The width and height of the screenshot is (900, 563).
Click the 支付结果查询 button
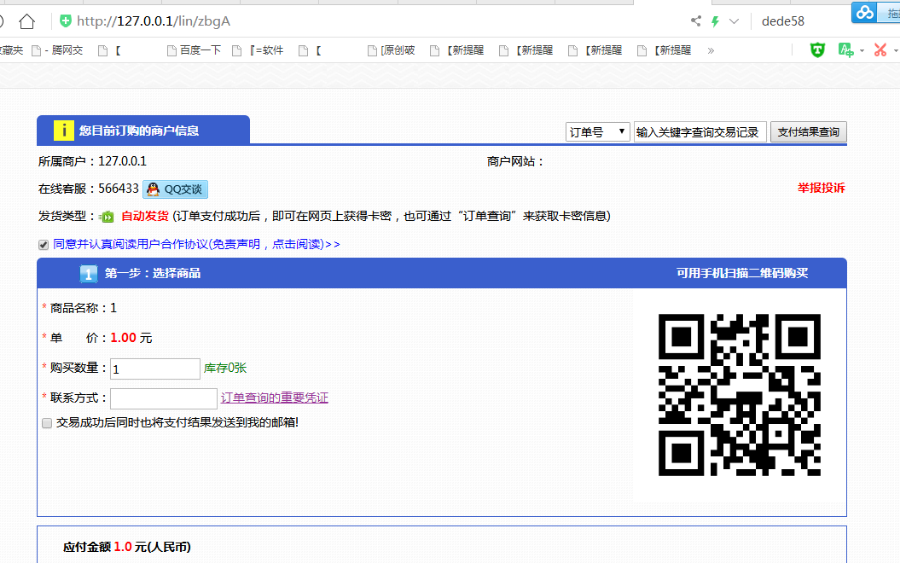point(808,132)
